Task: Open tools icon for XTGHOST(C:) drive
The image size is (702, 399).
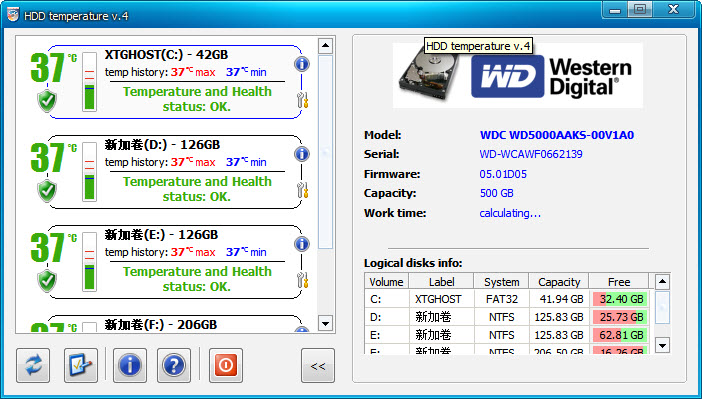Action: [303, 100]
